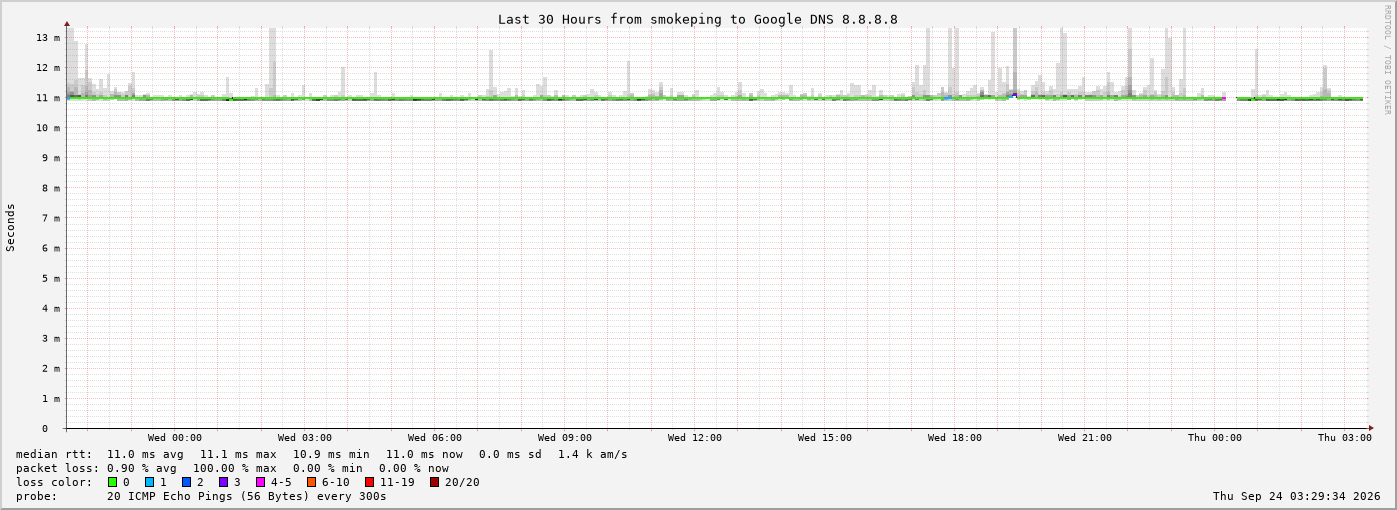The height and width of the screenshot is (510, 1397).
Task: Click the Wed 12:00 time axis label
Action: click(x=695, y=438)
